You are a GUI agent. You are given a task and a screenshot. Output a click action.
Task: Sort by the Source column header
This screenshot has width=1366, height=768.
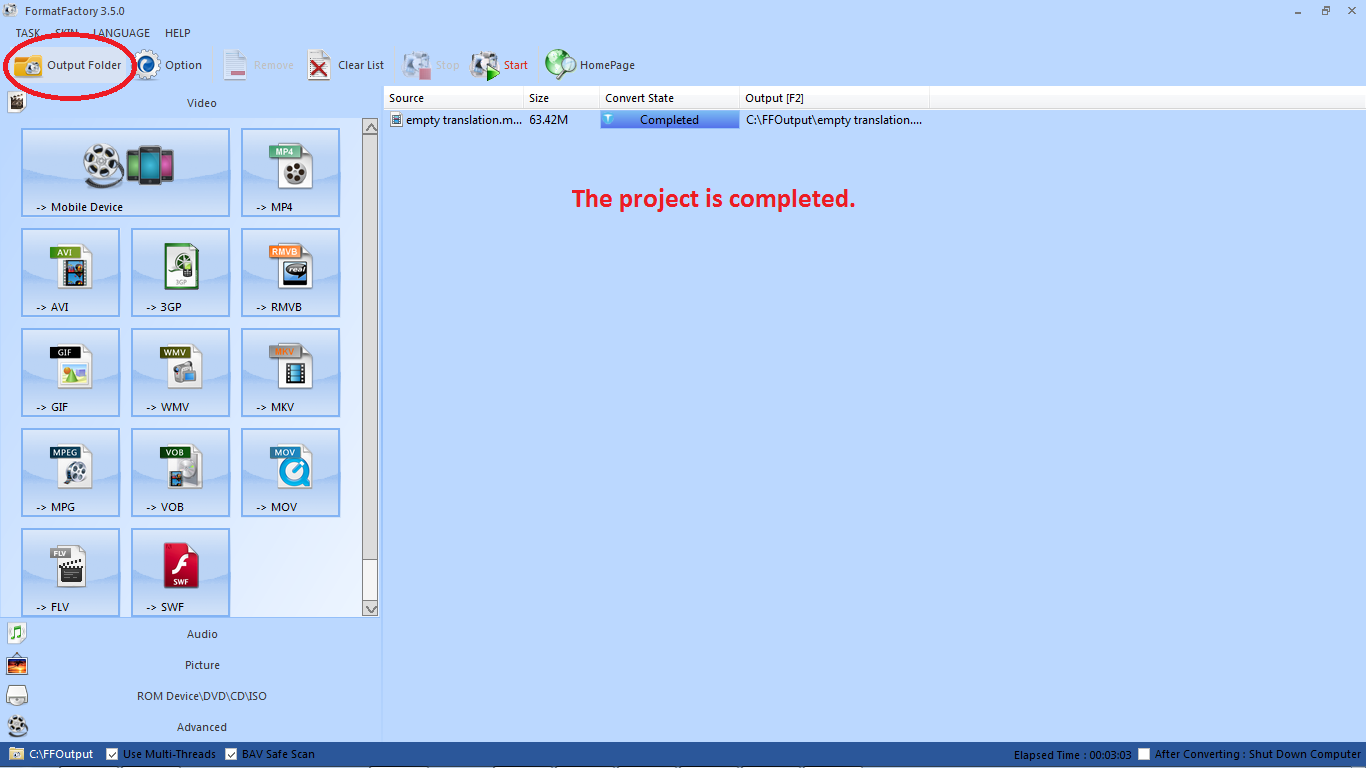click(454, 98)
